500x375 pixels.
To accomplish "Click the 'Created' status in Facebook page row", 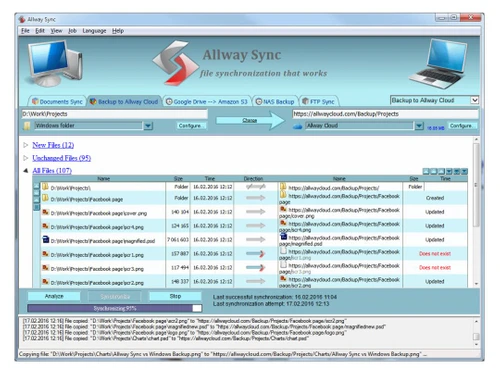I will 435,198.
